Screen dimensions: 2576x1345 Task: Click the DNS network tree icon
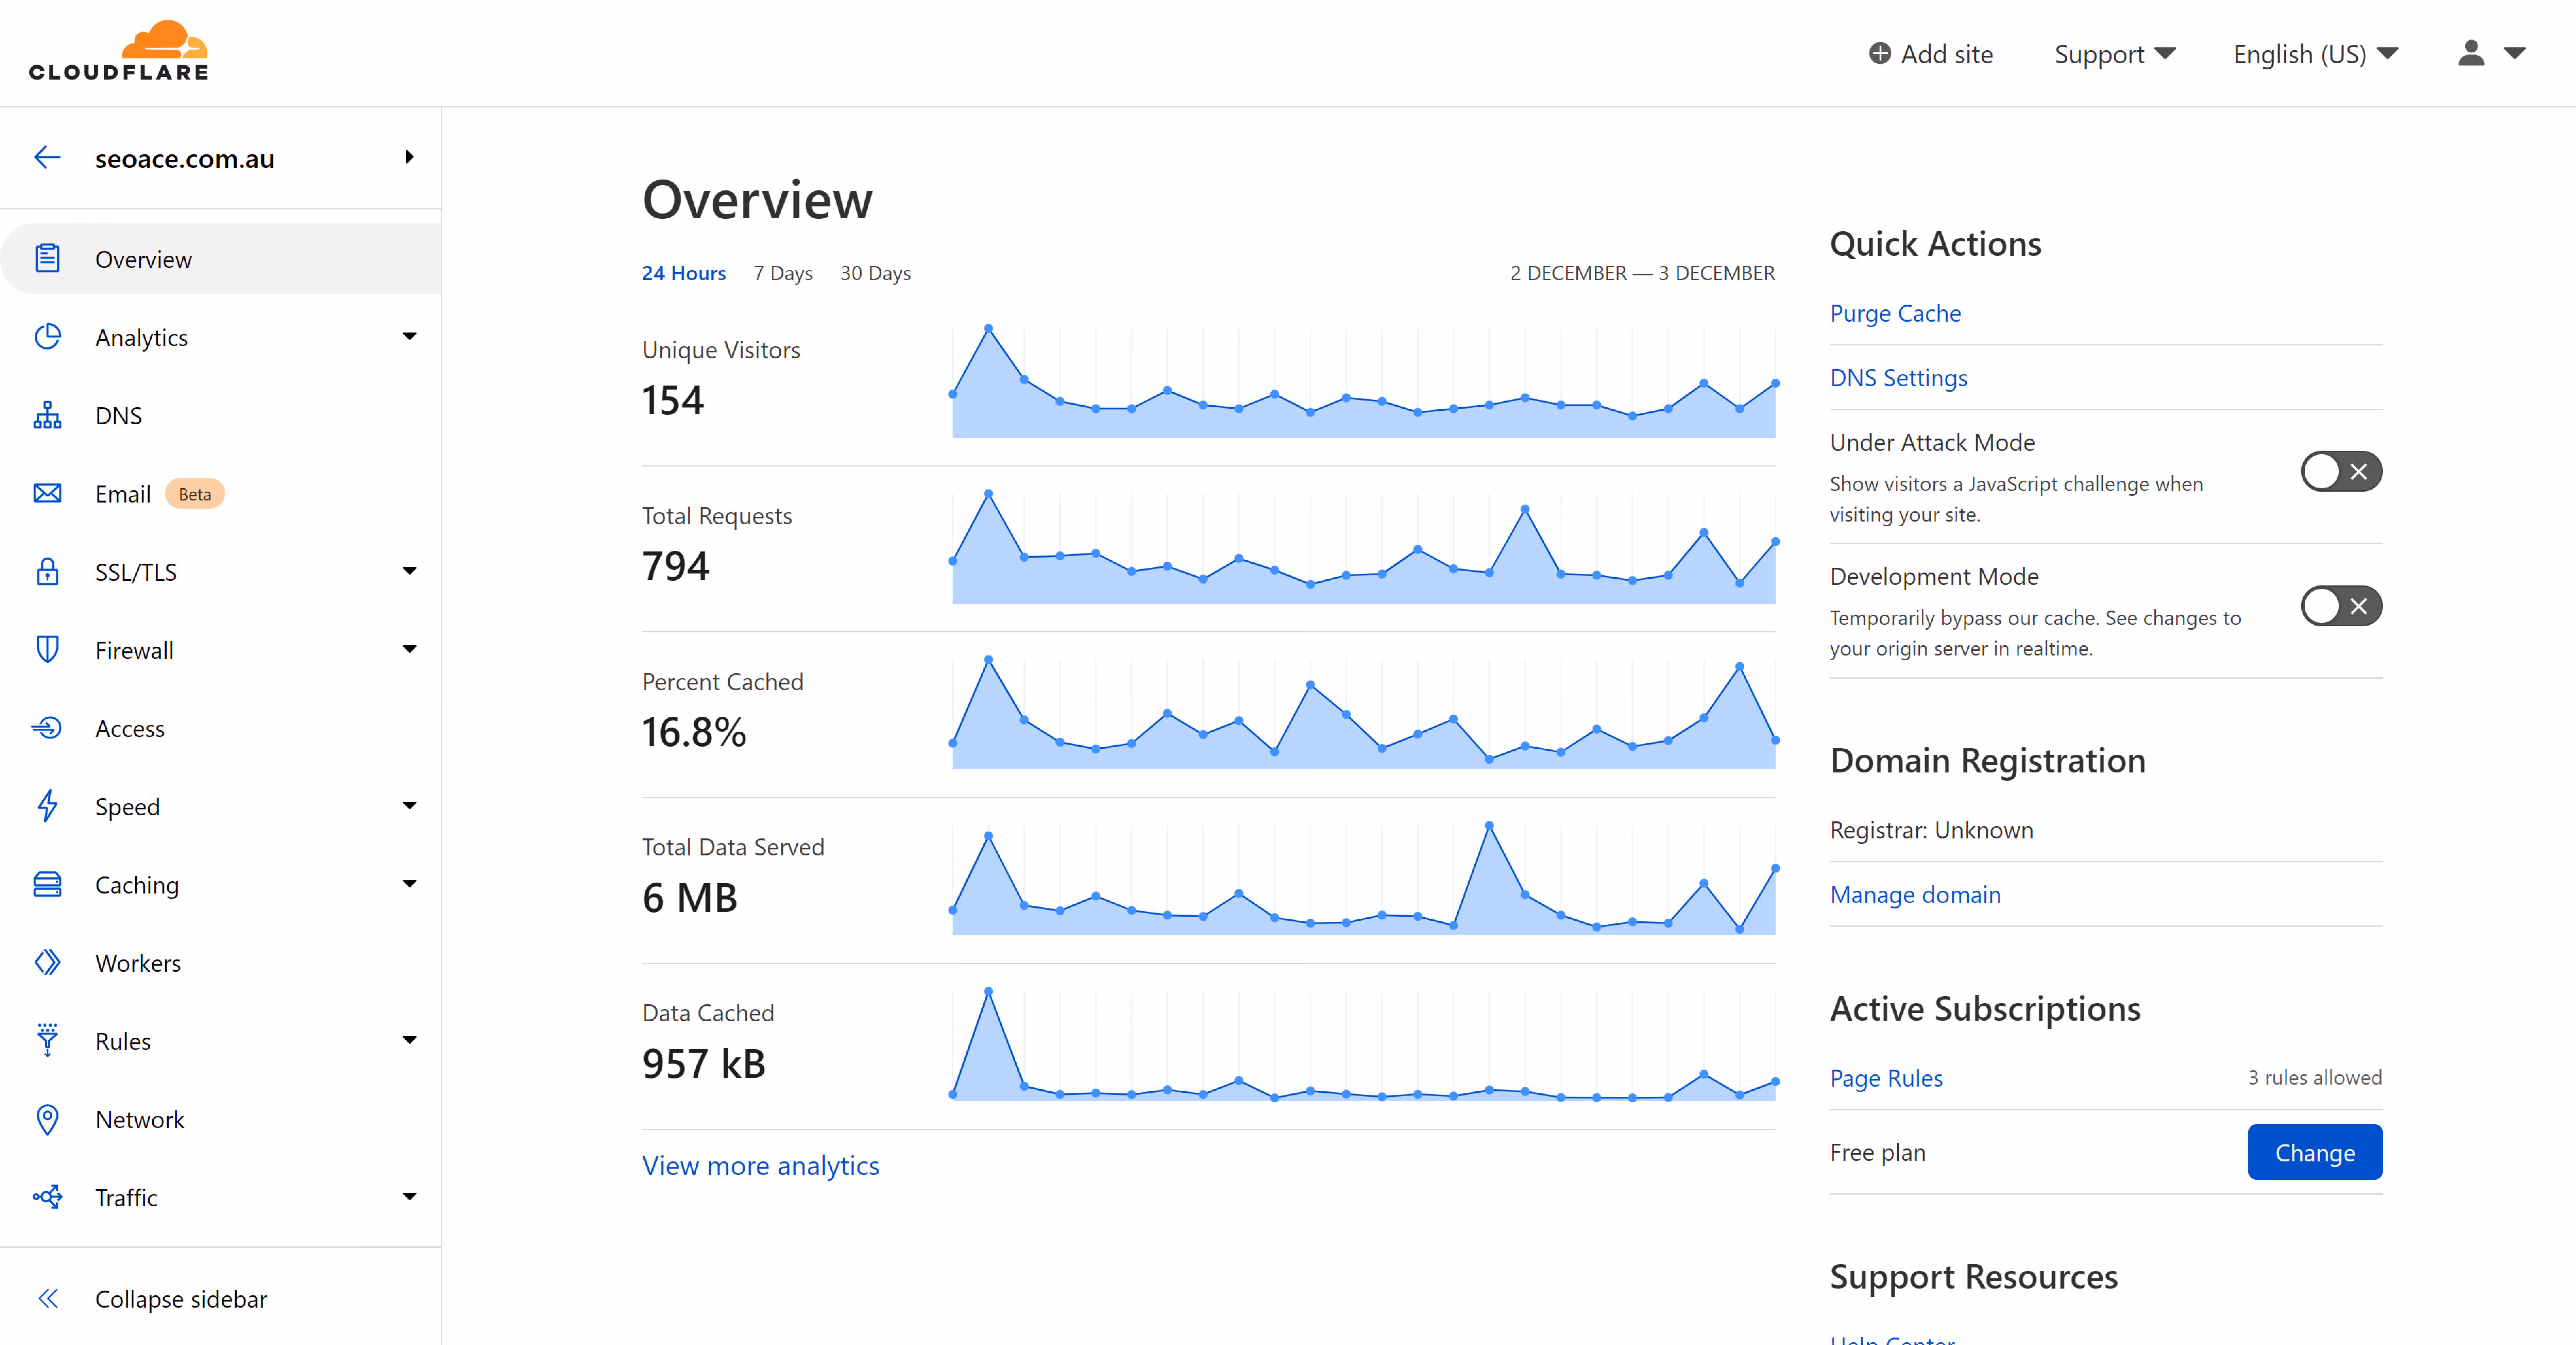(47, 415)
